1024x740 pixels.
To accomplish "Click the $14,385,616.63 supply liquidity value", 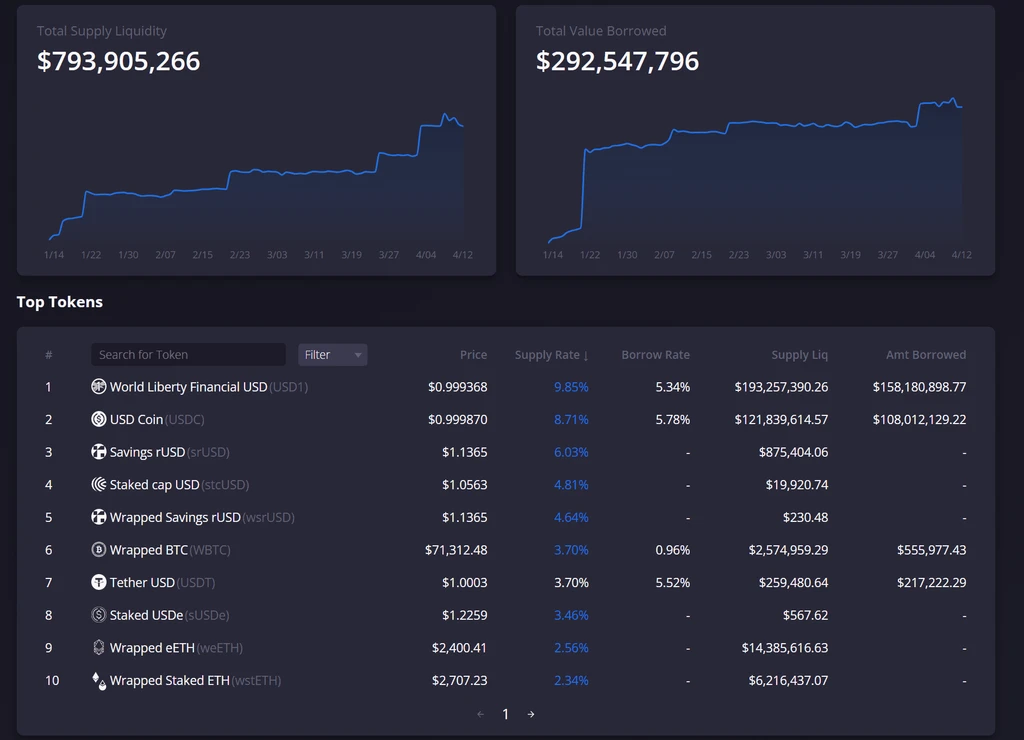I will pos(785,648).
